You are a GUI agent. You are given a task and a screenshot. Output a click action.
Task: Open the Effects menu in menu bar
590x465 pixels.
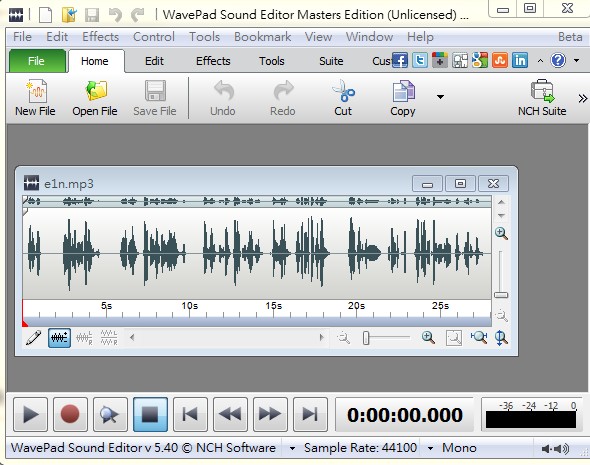point(100,37)
